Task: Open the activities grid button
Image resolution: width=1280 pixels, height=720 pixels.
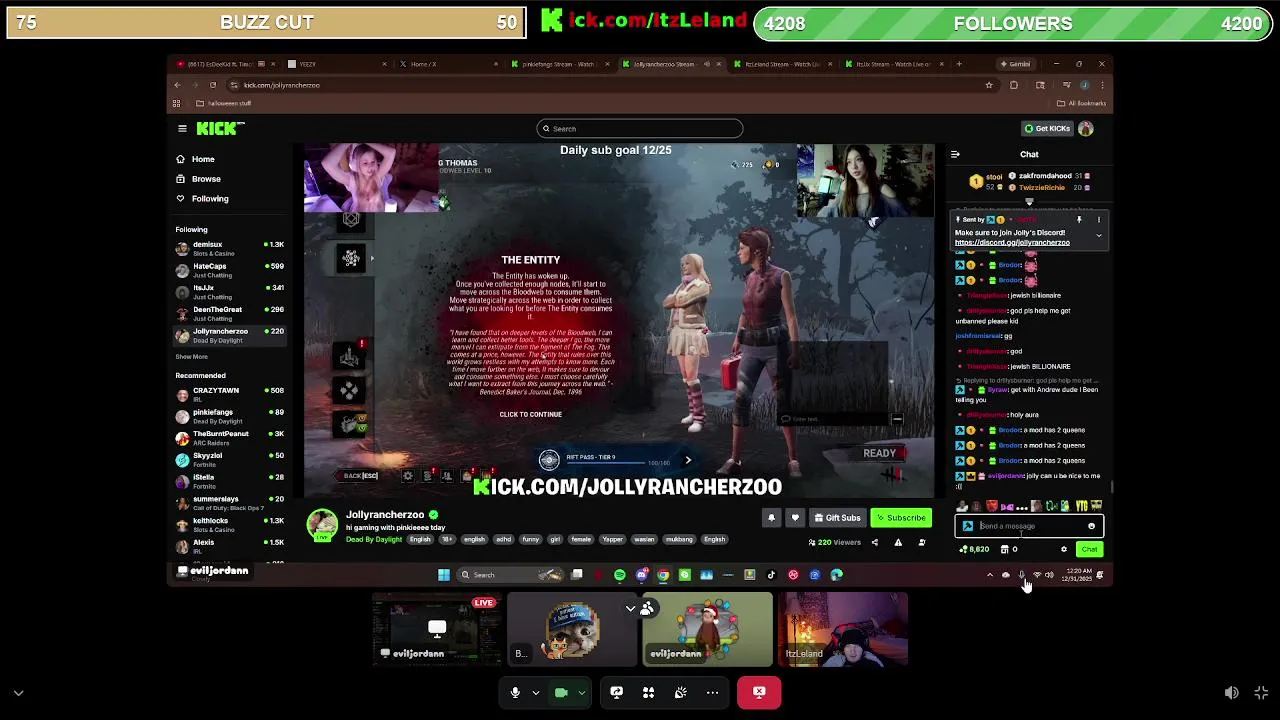Action: point(648,692)
